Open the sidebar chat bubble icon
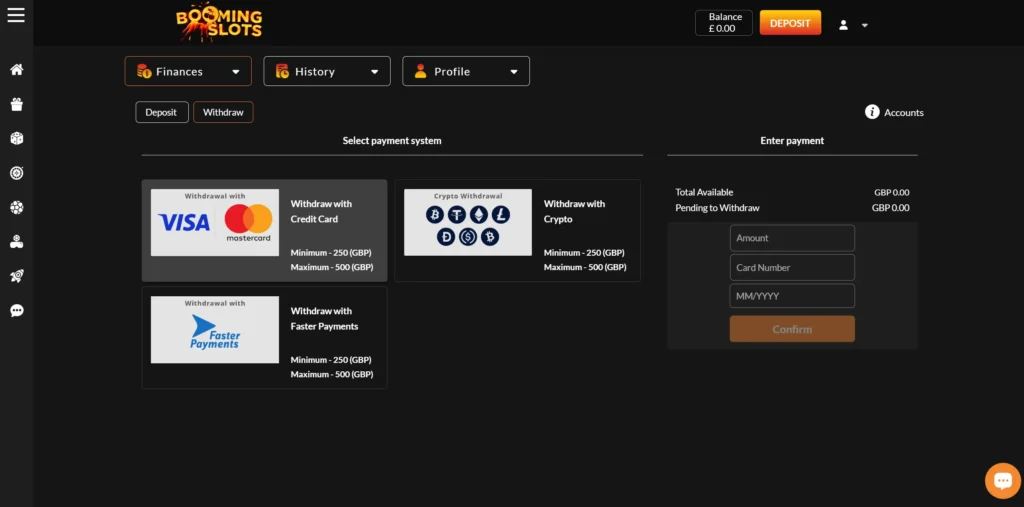Image resolution: width=1024 pixels, height=507 pixels. coord(17,311)
